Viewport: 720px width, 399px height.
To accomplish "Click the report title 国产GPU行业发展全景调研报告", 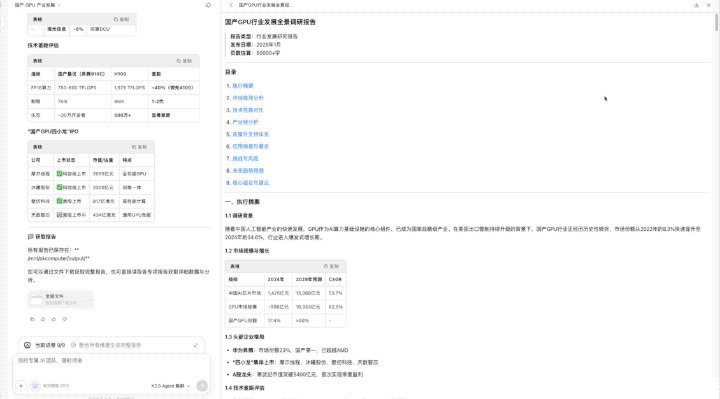I will [x=270, y=22].
